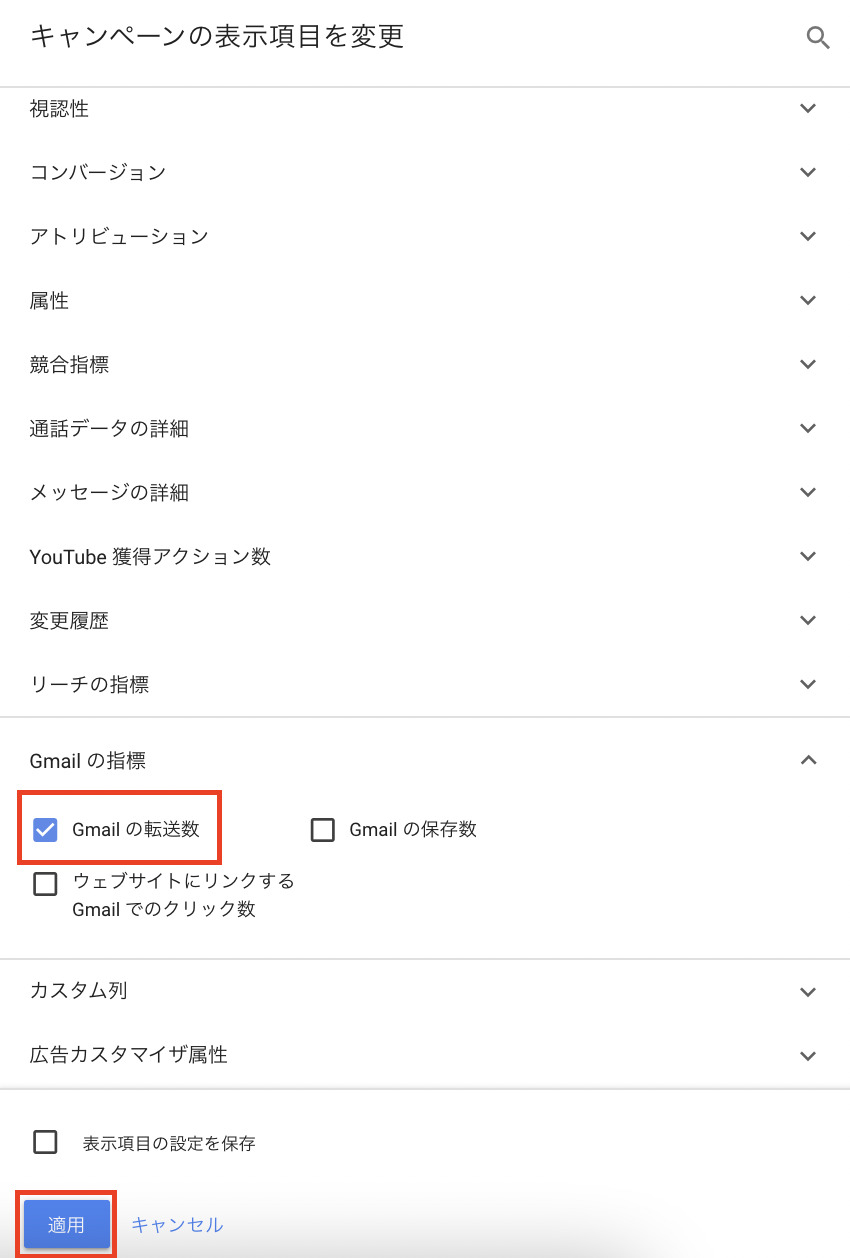The image size is (850, 1258).
Task: Check ウェブサイトにリンクする Gmail でのクリック数
Action: (x=45, y=884)
